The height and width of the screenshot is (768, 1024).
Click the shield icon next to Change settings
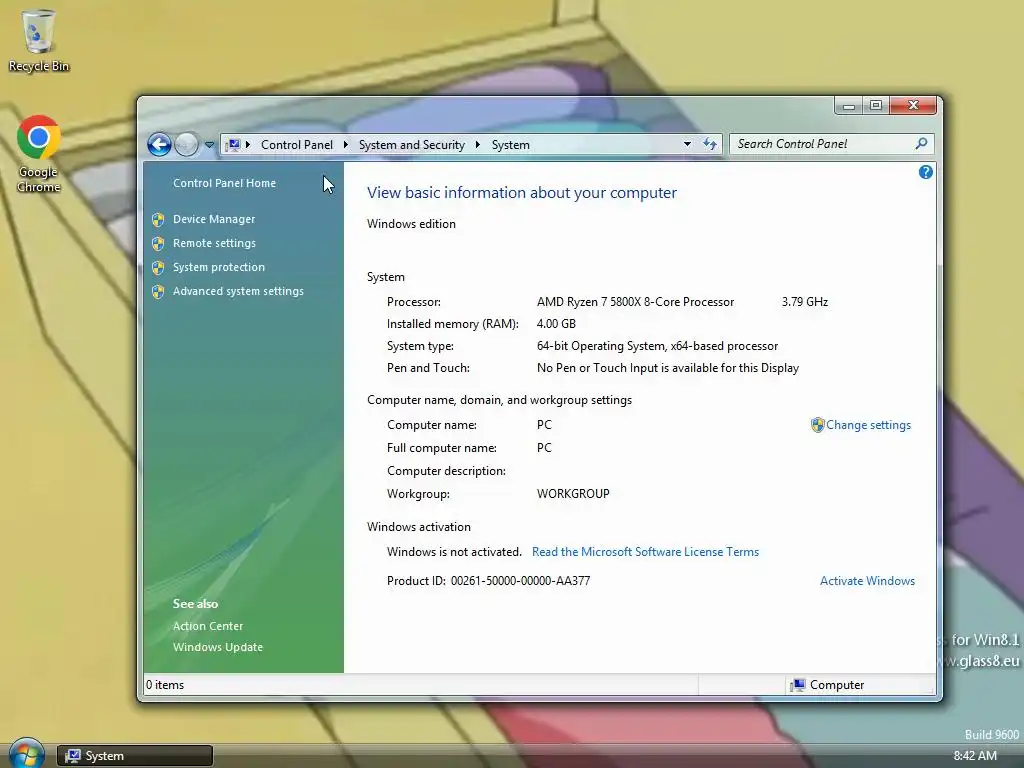pyautogui.click(x=818, y=425)
